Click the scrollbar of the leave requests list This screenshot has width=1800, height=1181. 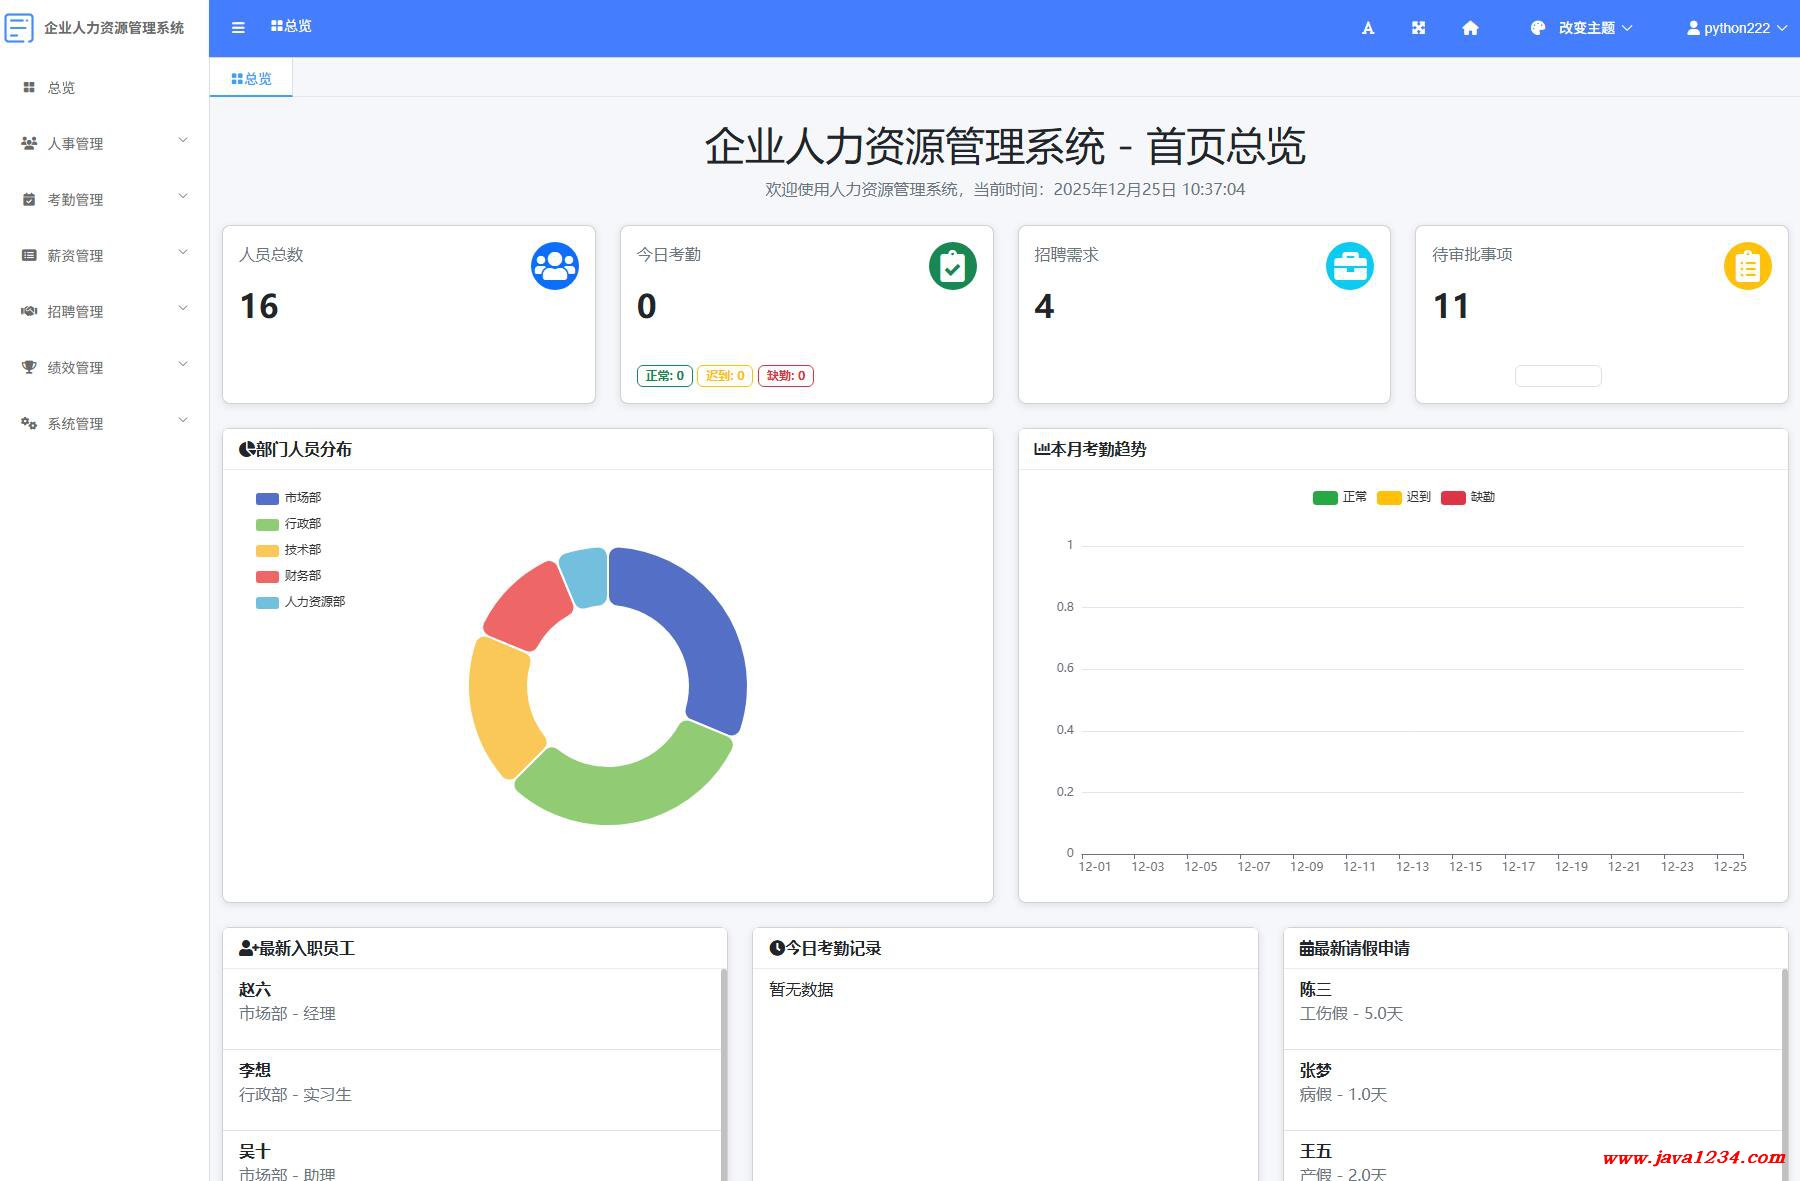1784,1060
